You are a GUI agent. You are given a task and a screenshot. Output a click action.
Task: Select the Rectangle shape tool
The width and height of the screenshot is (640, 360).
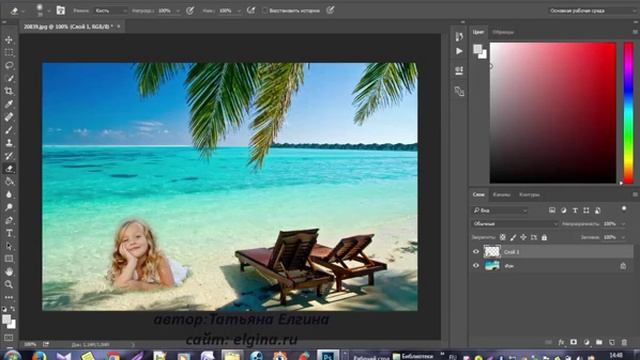pos(9,259)
